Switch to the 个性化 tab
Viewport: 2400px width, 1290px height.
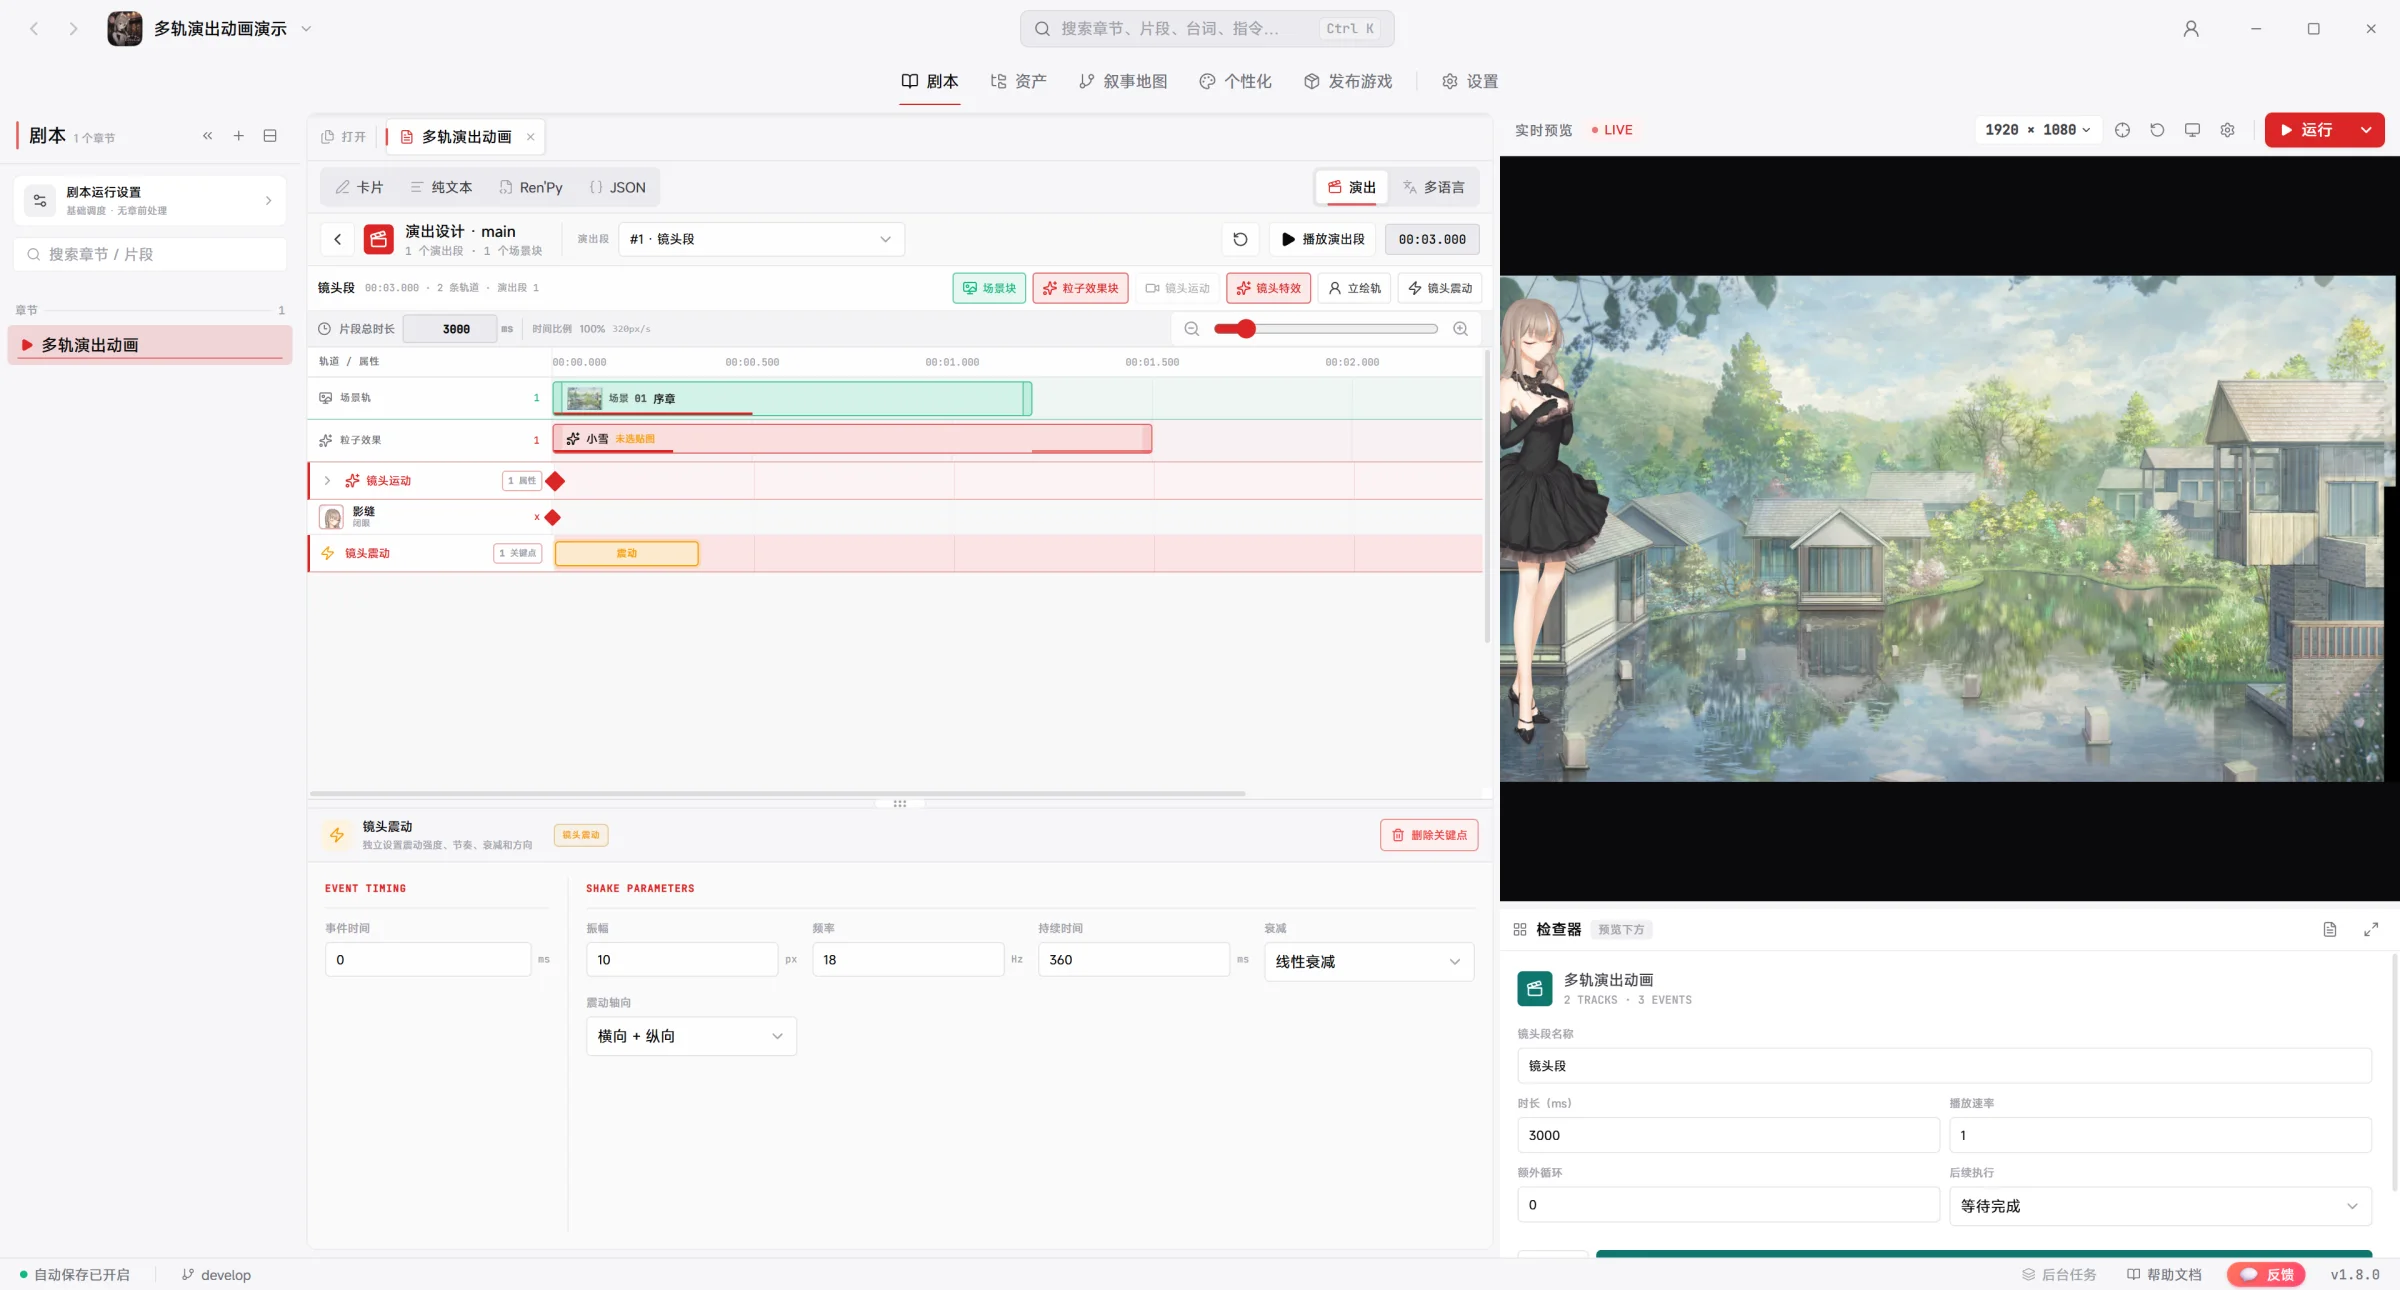1236,81
